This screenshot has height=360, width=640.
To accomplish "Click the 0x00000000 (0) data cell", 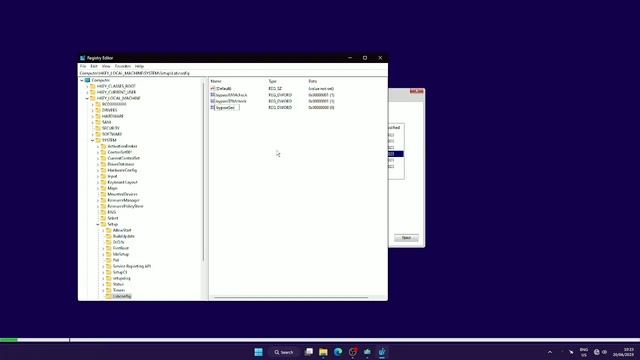I will coord(321,108).
